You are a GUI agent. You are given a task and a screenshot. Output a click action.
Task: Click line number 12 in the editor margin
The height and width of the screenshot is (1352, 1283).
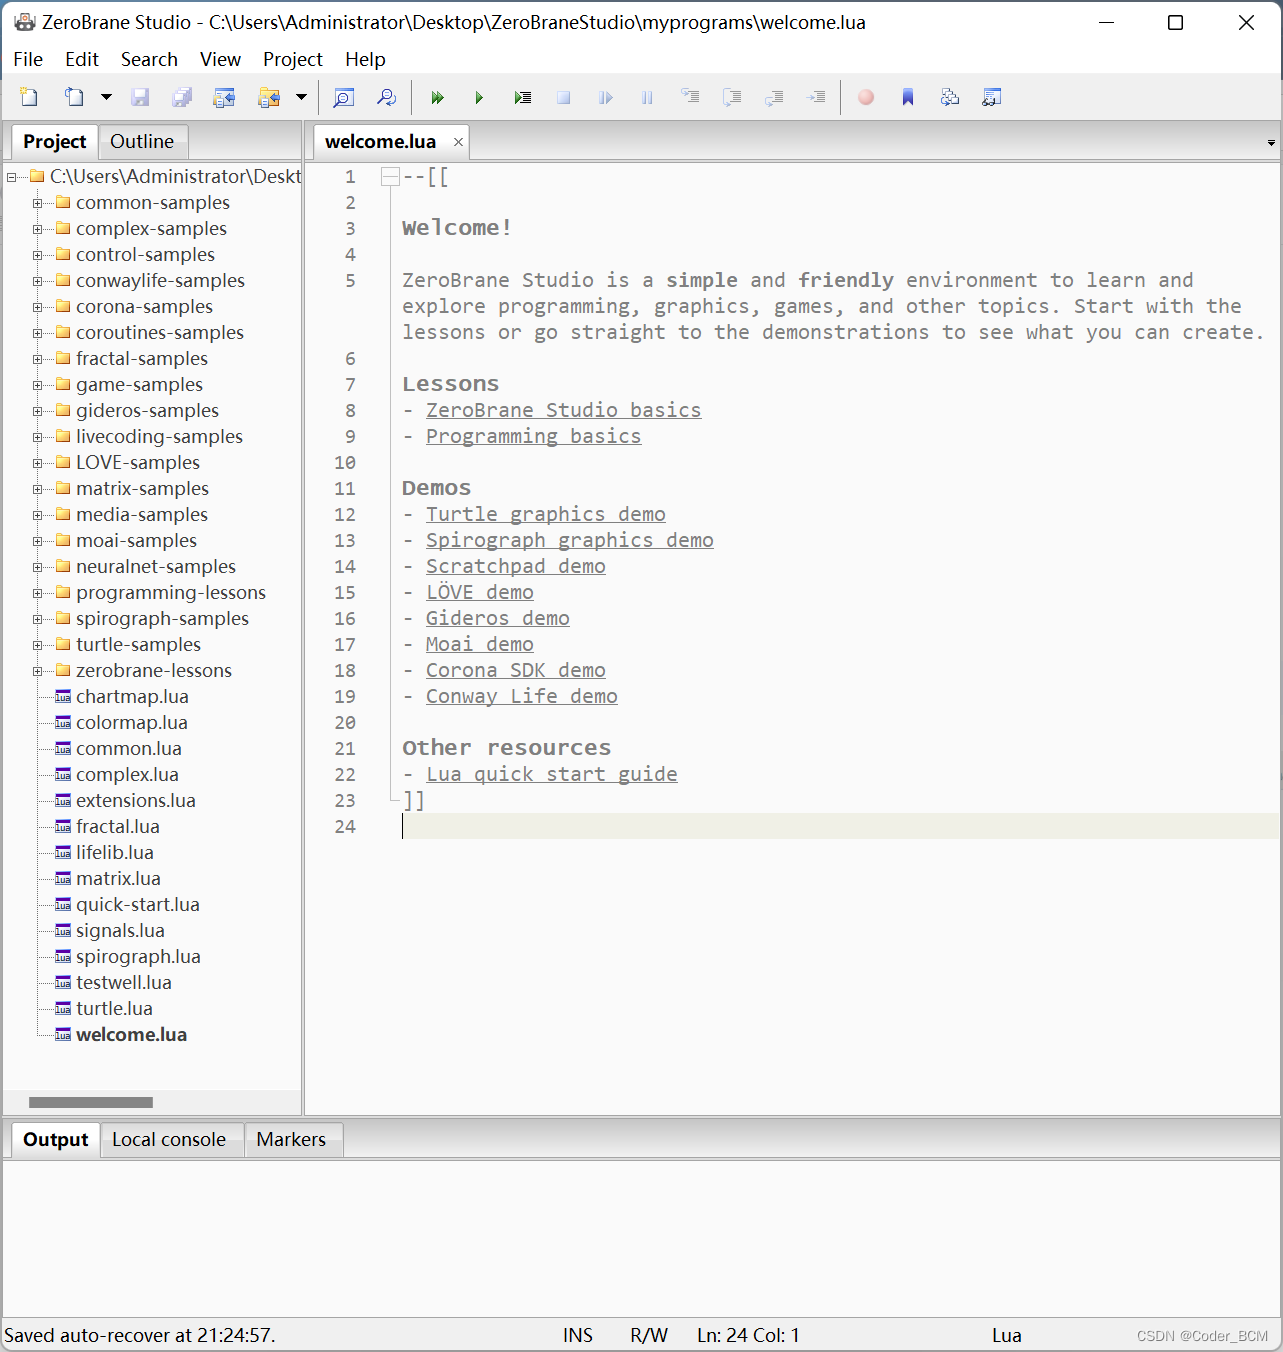(x=345, y=515)
